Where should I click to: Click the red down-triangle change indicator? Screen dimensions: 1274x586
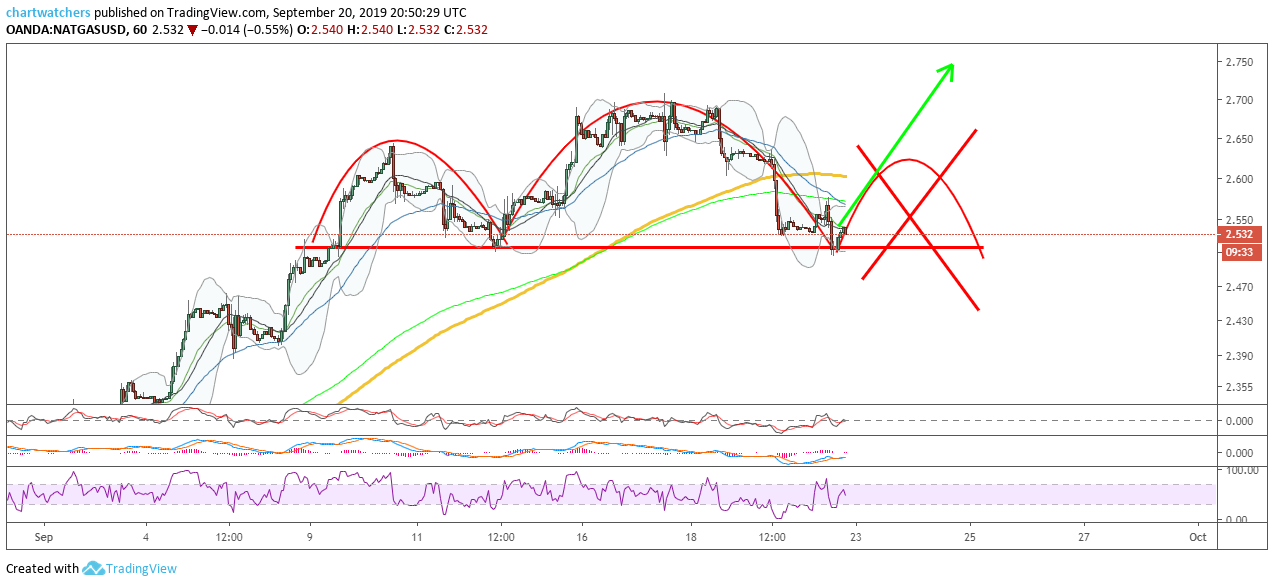pyautogui.click(x=193, y=30)
